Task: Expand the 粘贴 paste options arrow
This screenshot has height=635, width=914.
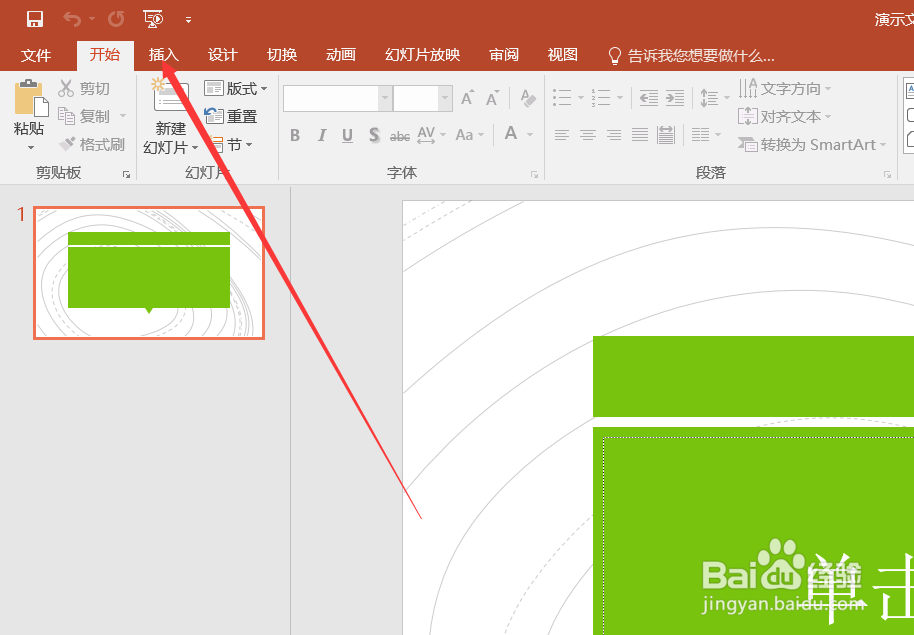Action: [30, 147]
